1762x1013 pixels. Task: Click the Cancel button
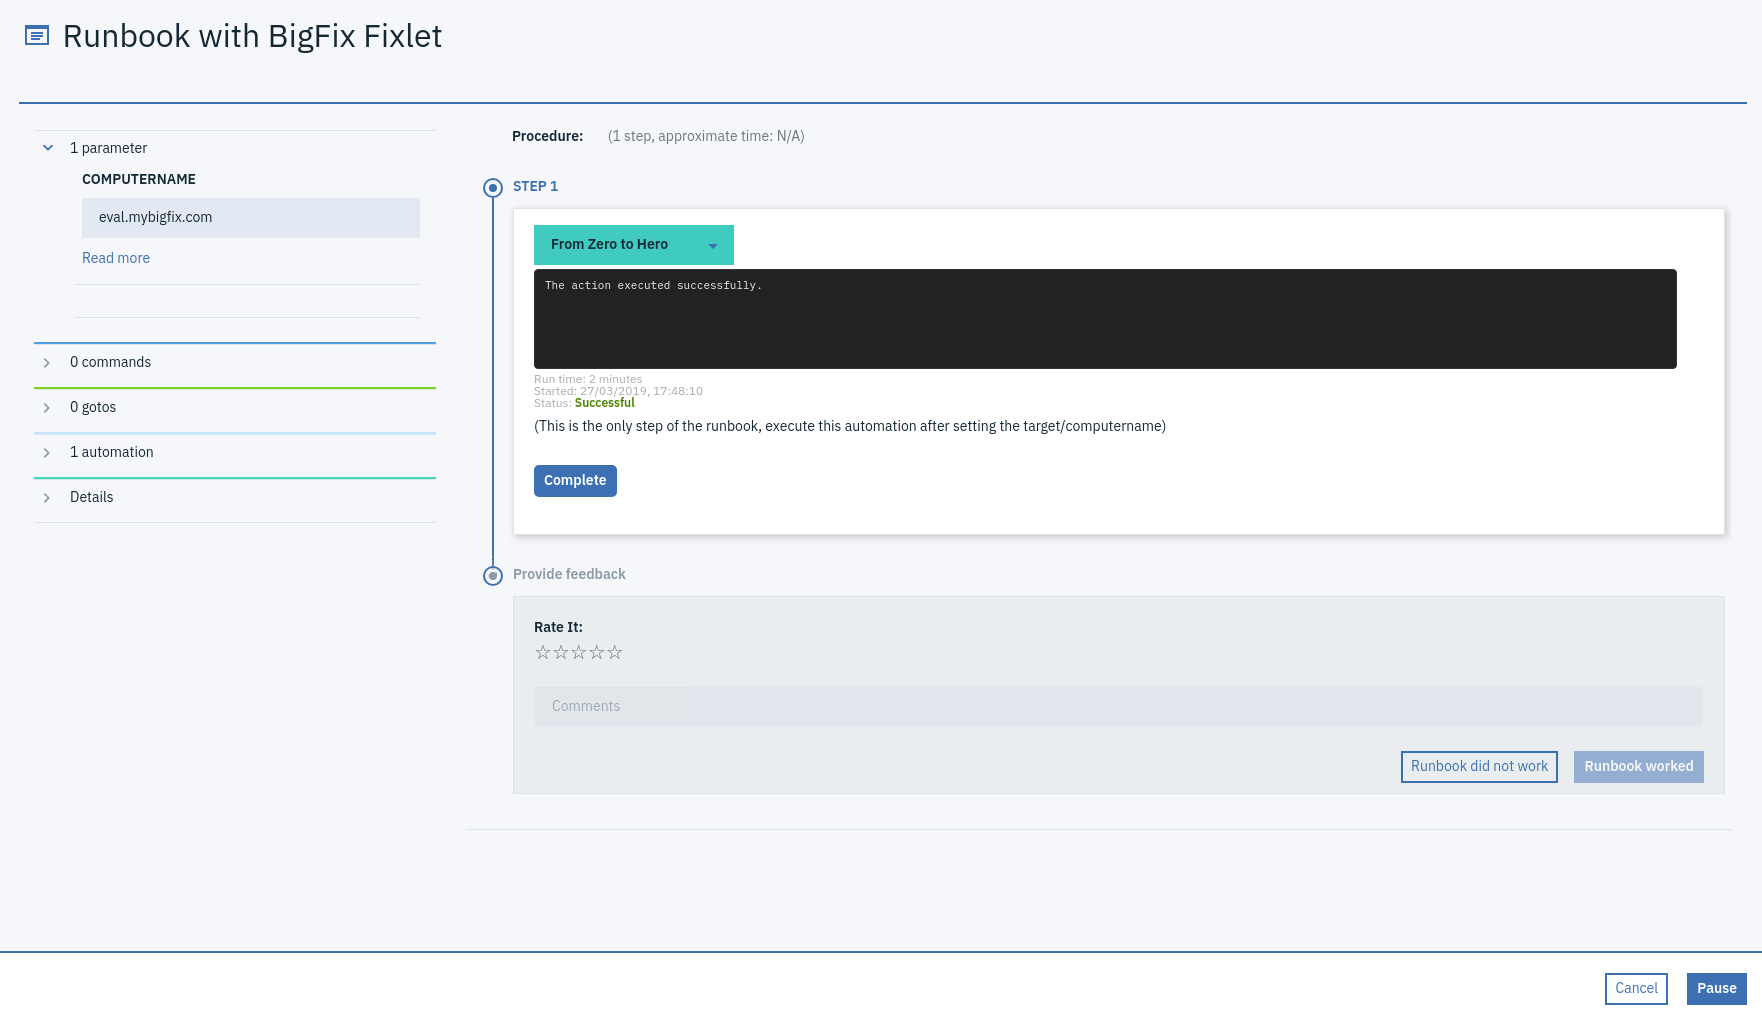pyautogui.click(x=1636, y=988)
